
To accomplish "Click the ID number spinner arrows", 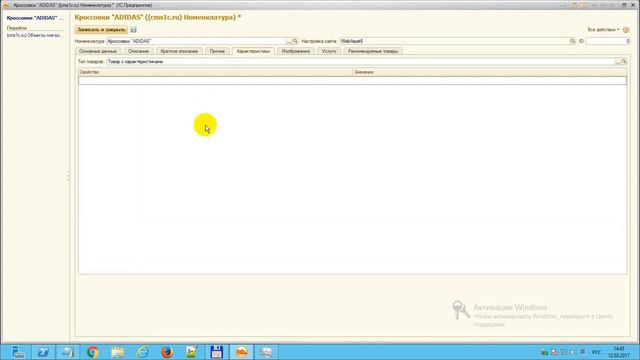I will point(628,41).
